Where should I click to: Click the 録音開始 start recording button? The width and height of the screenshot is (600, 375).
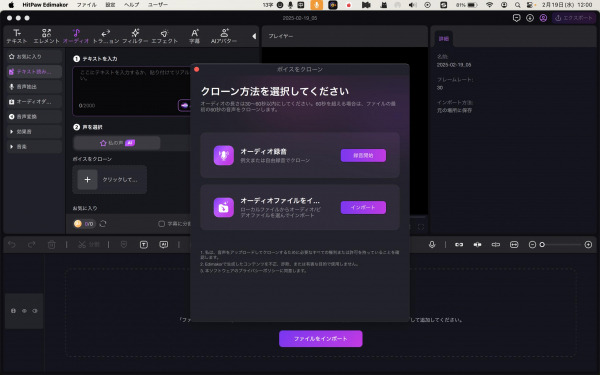tap(363, 155)
